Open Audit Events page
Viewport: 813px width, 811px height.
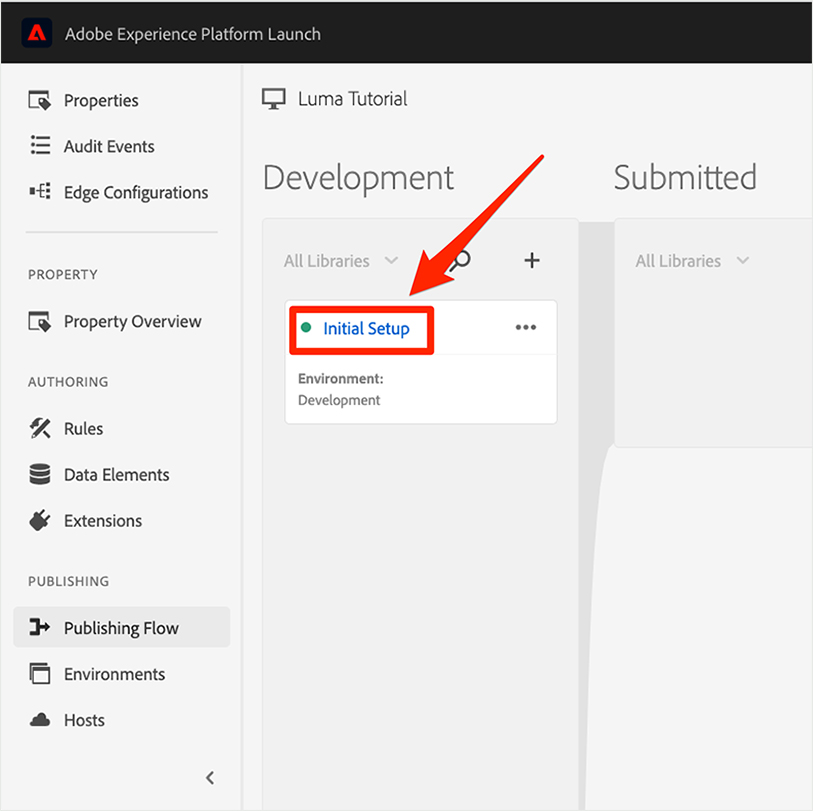[109, 146]
